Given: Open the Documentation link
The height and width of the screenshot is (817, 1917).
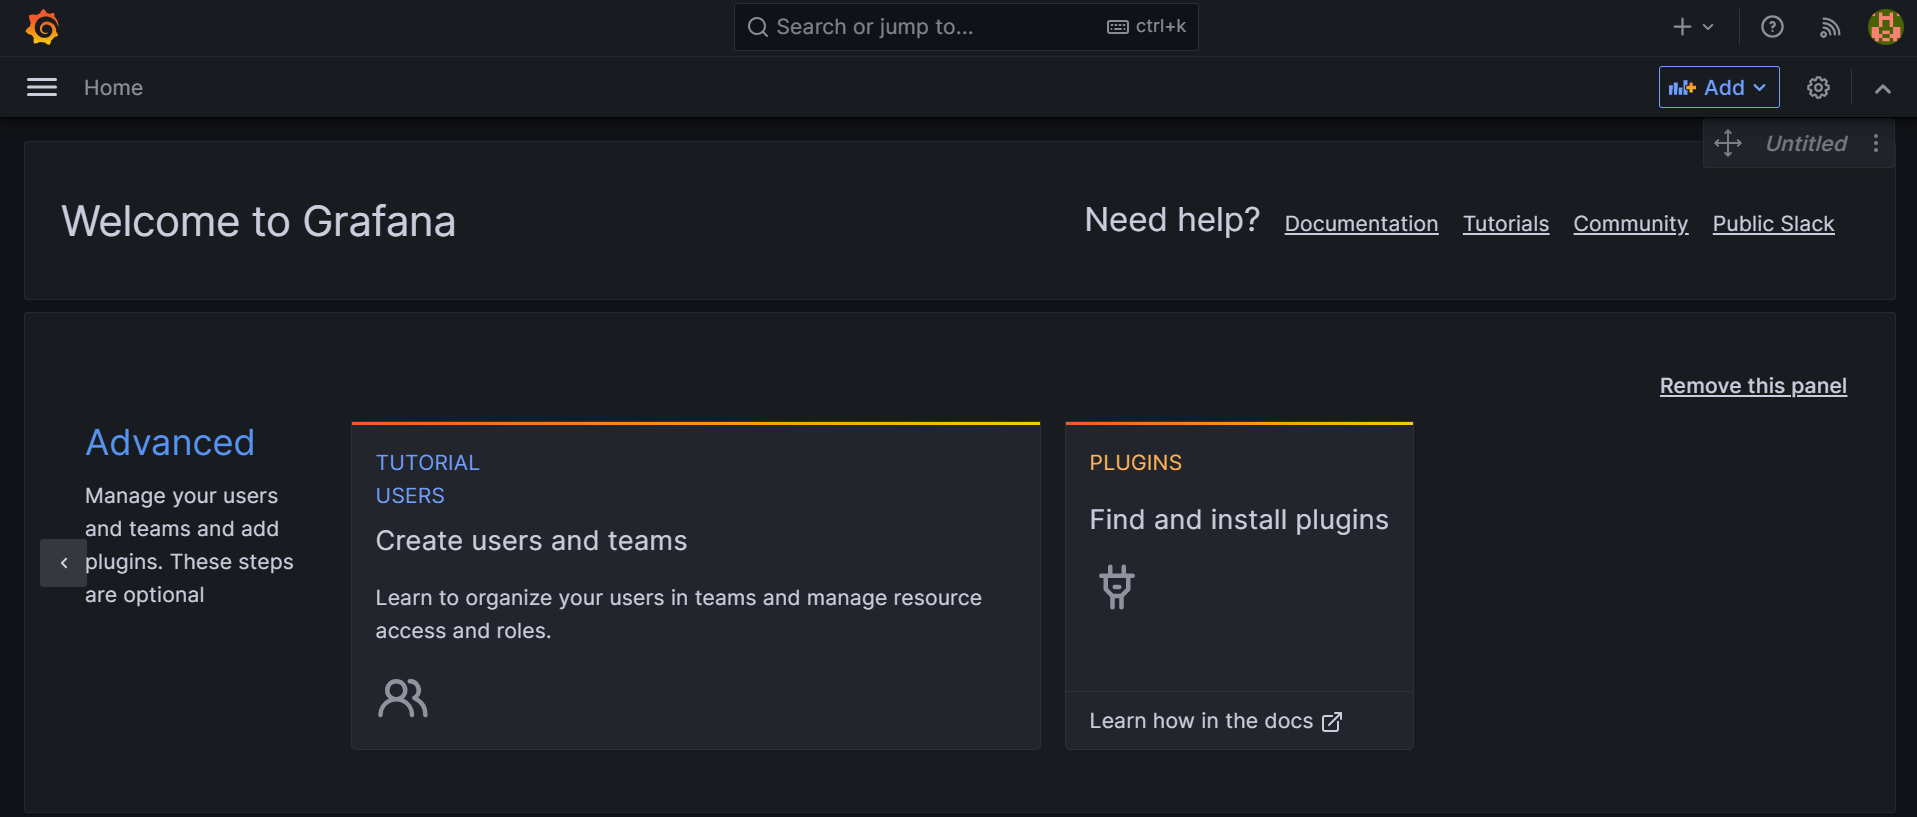Looking at the screenshot, I should [x=1360, y=224].
